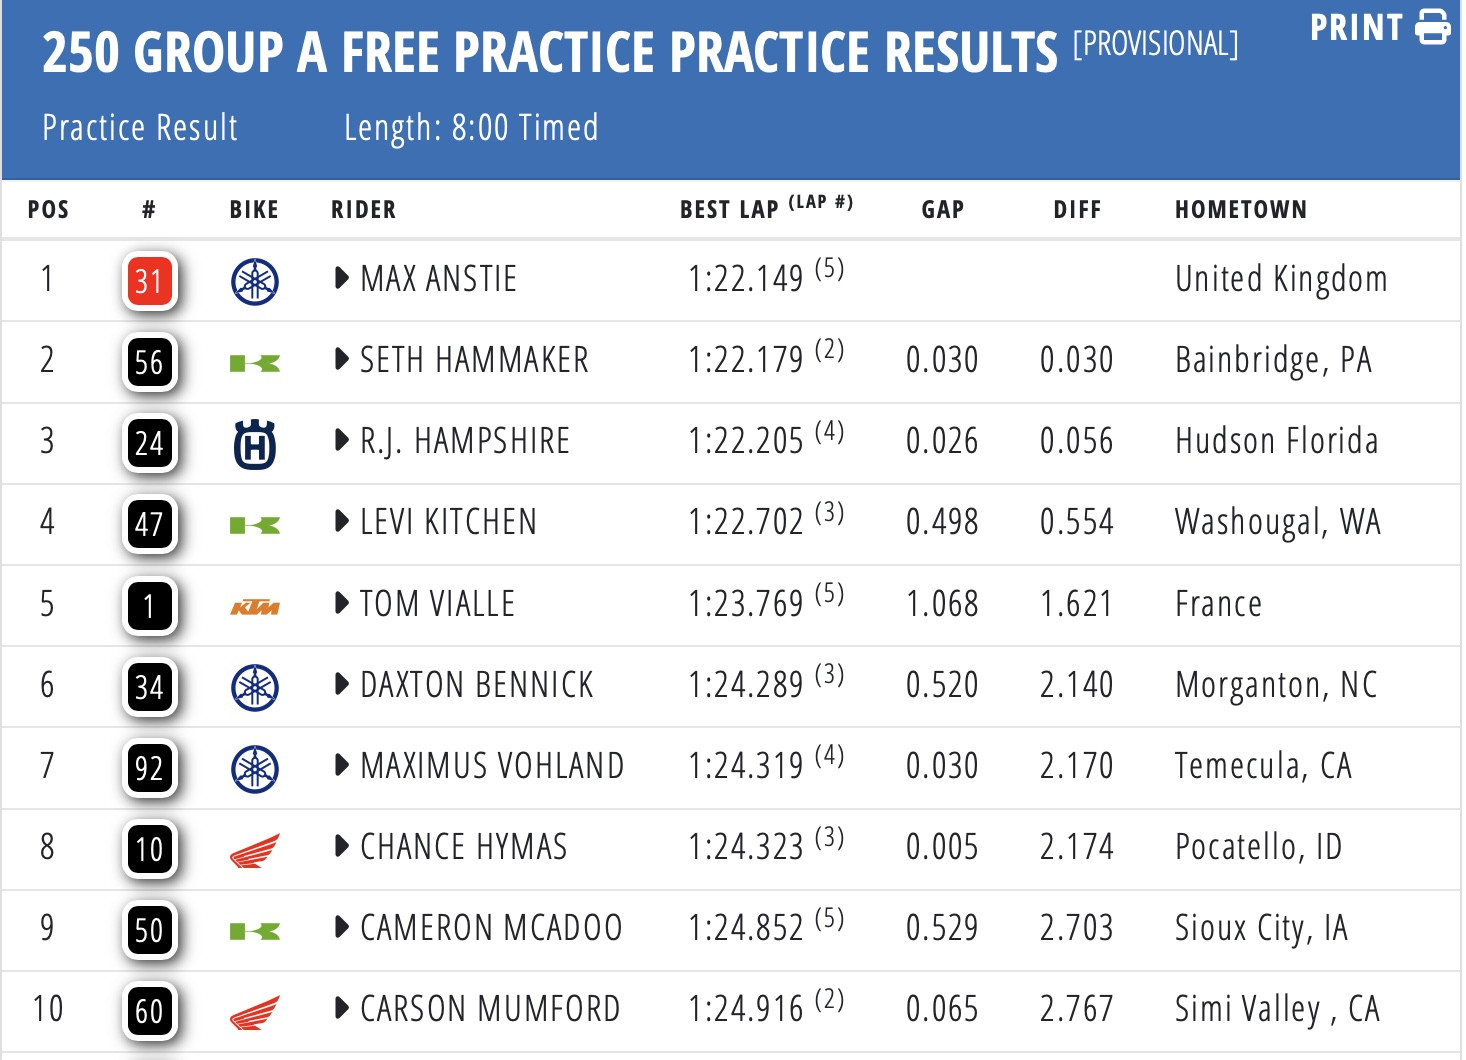Click the number 1 rider badge

pos(149,607)
